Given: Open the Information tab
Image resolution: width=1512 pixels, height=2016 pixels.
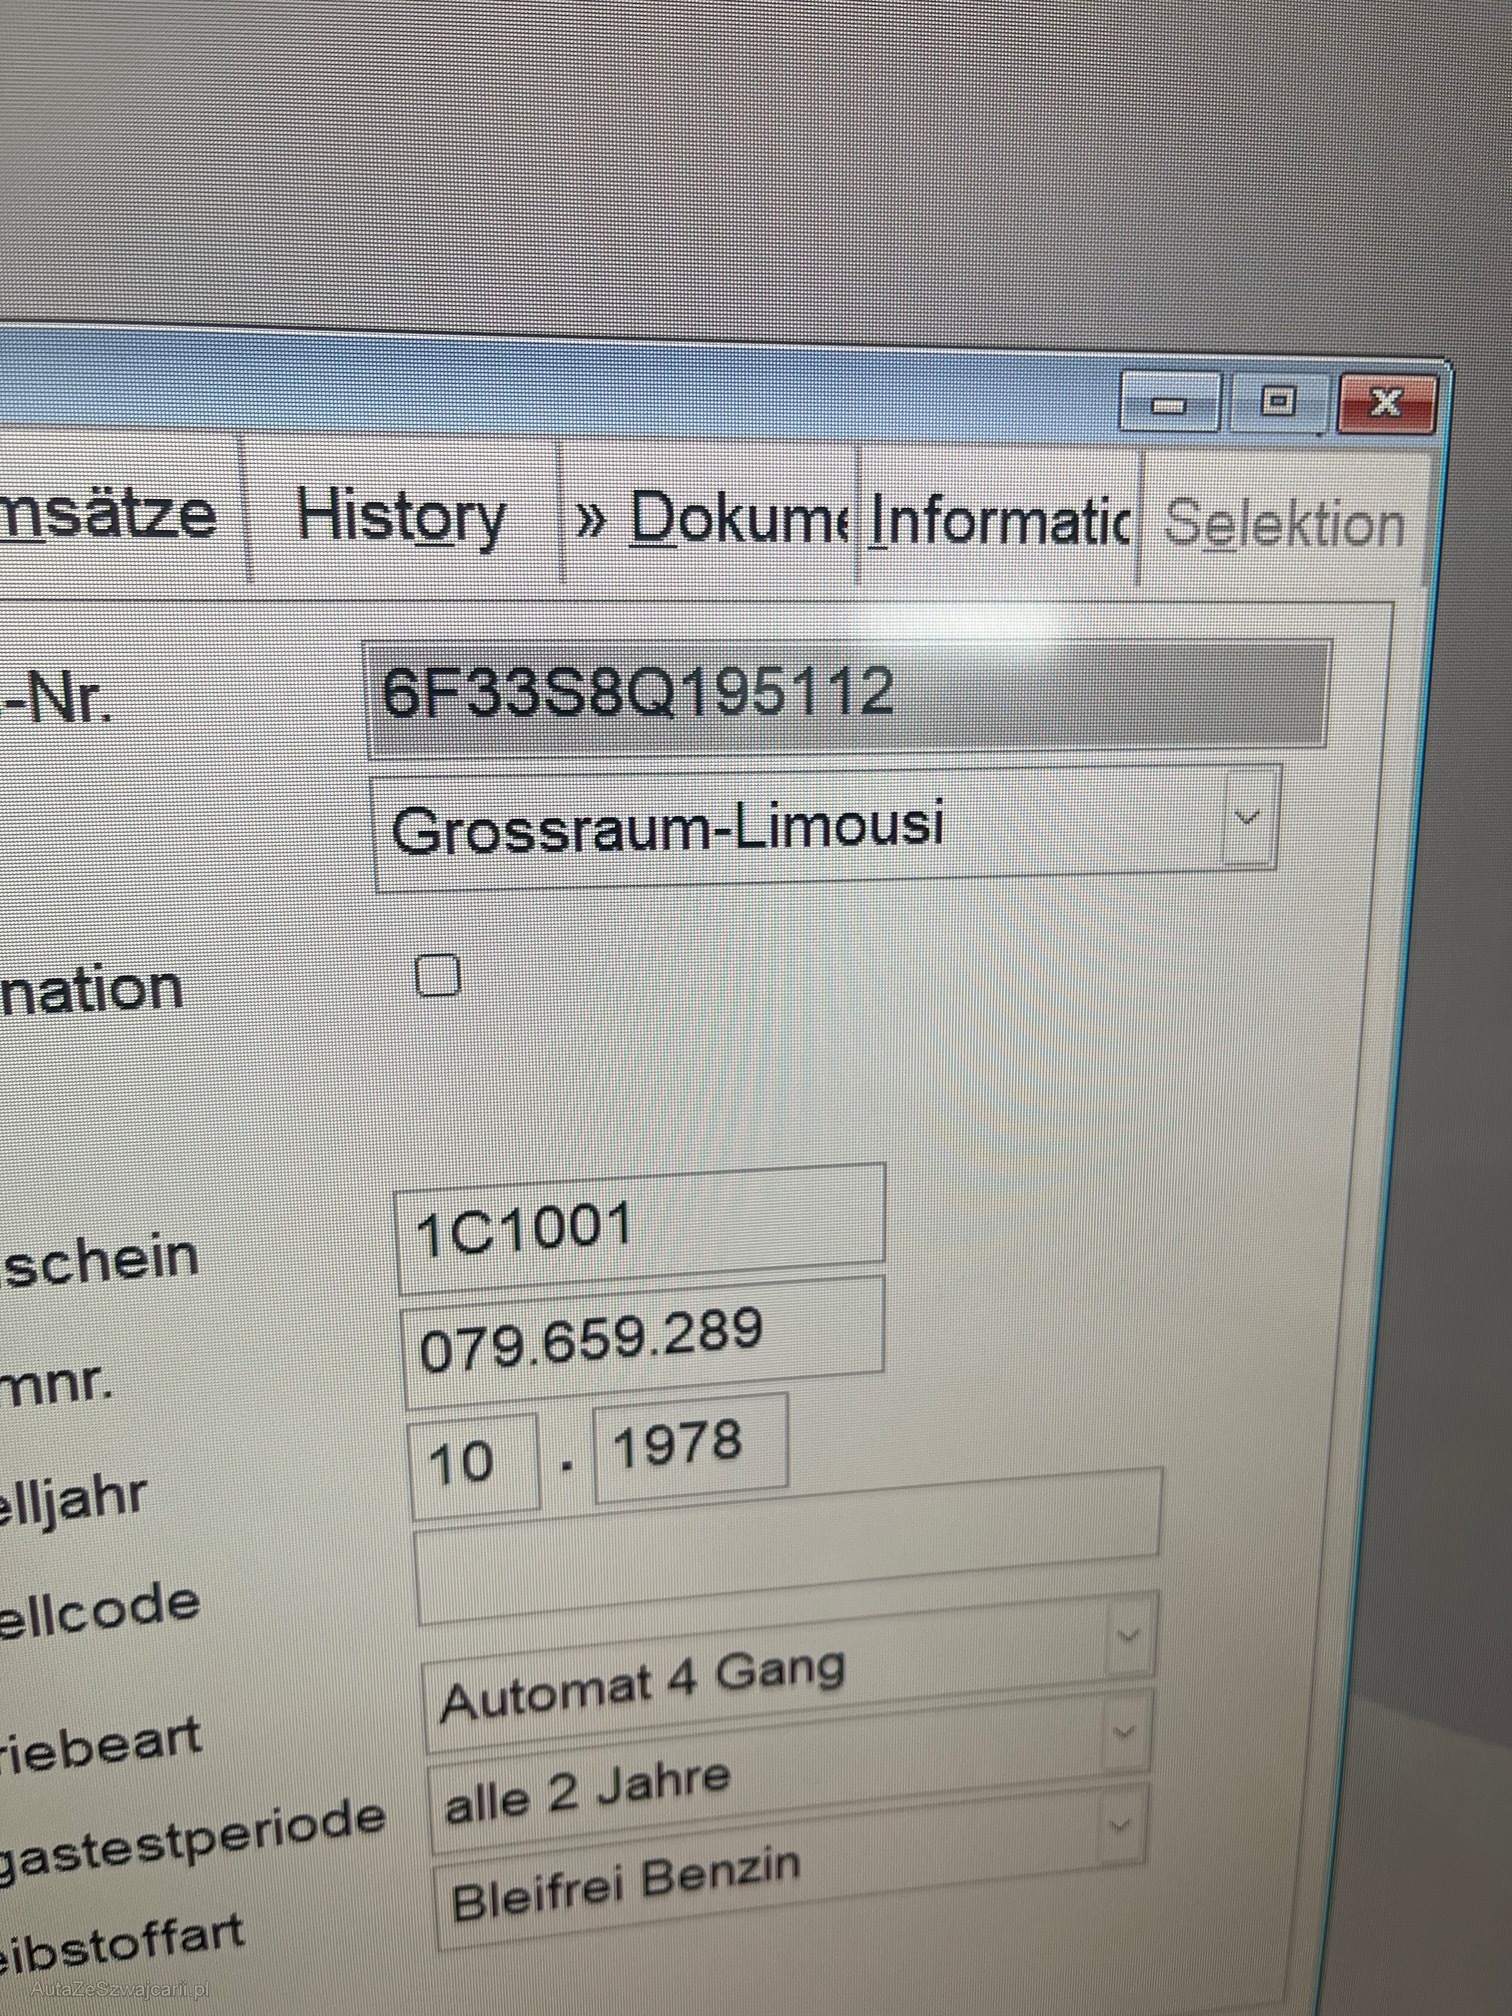Looking at the screenshot, I should pos(999,522).
